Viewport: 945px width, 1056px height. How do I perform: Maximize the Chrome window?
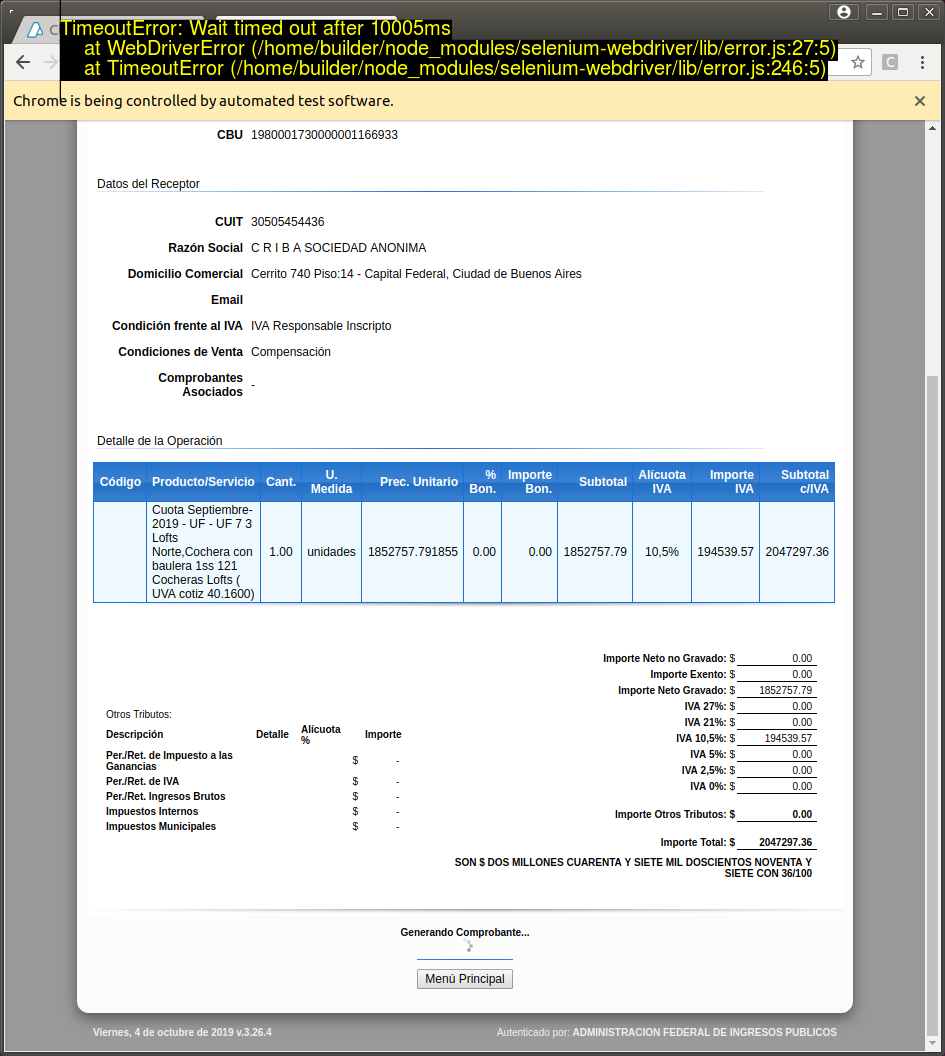tap(903, 11)
